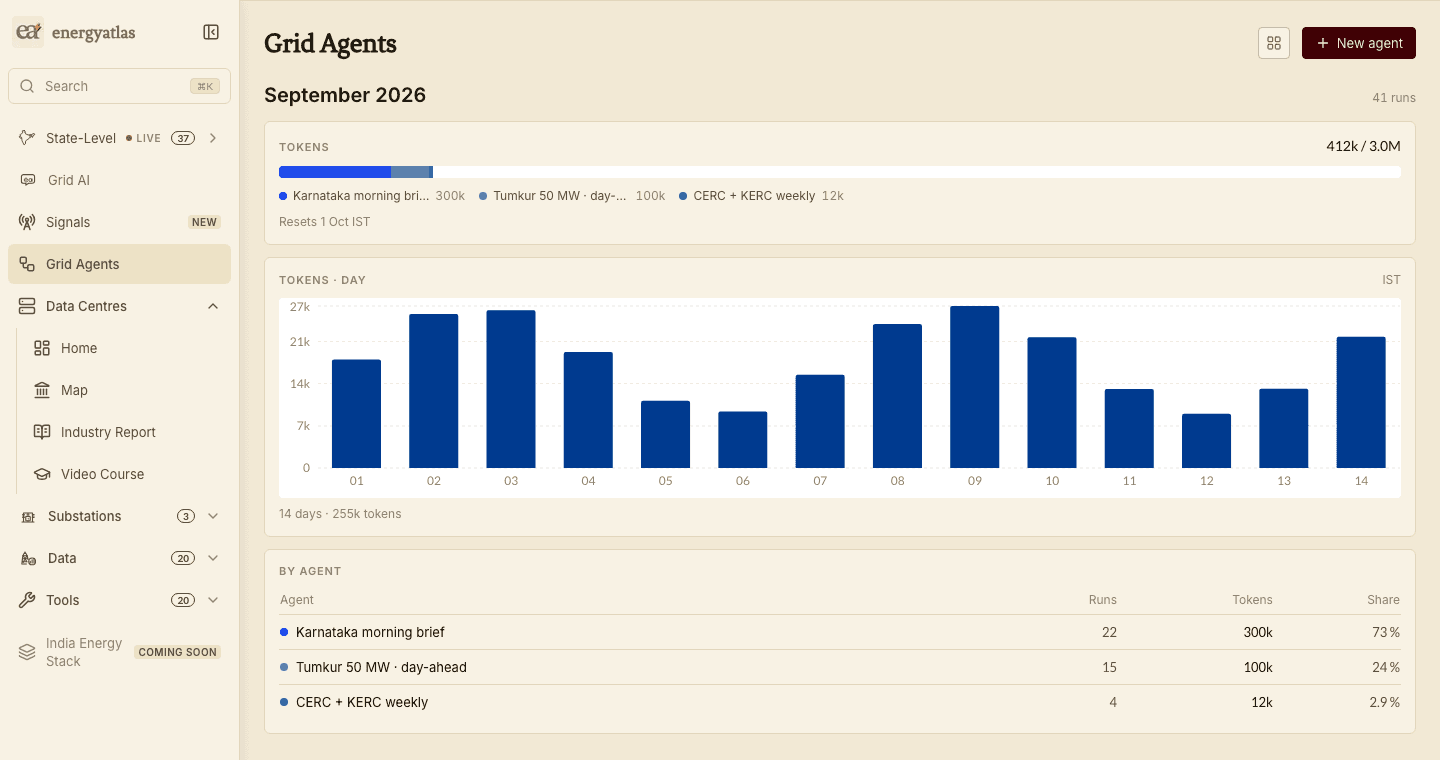The width and height of the screenshot is (1440, 760).
Task: Click the 37 count badge on State-Level
Action: tap(182, 138)
